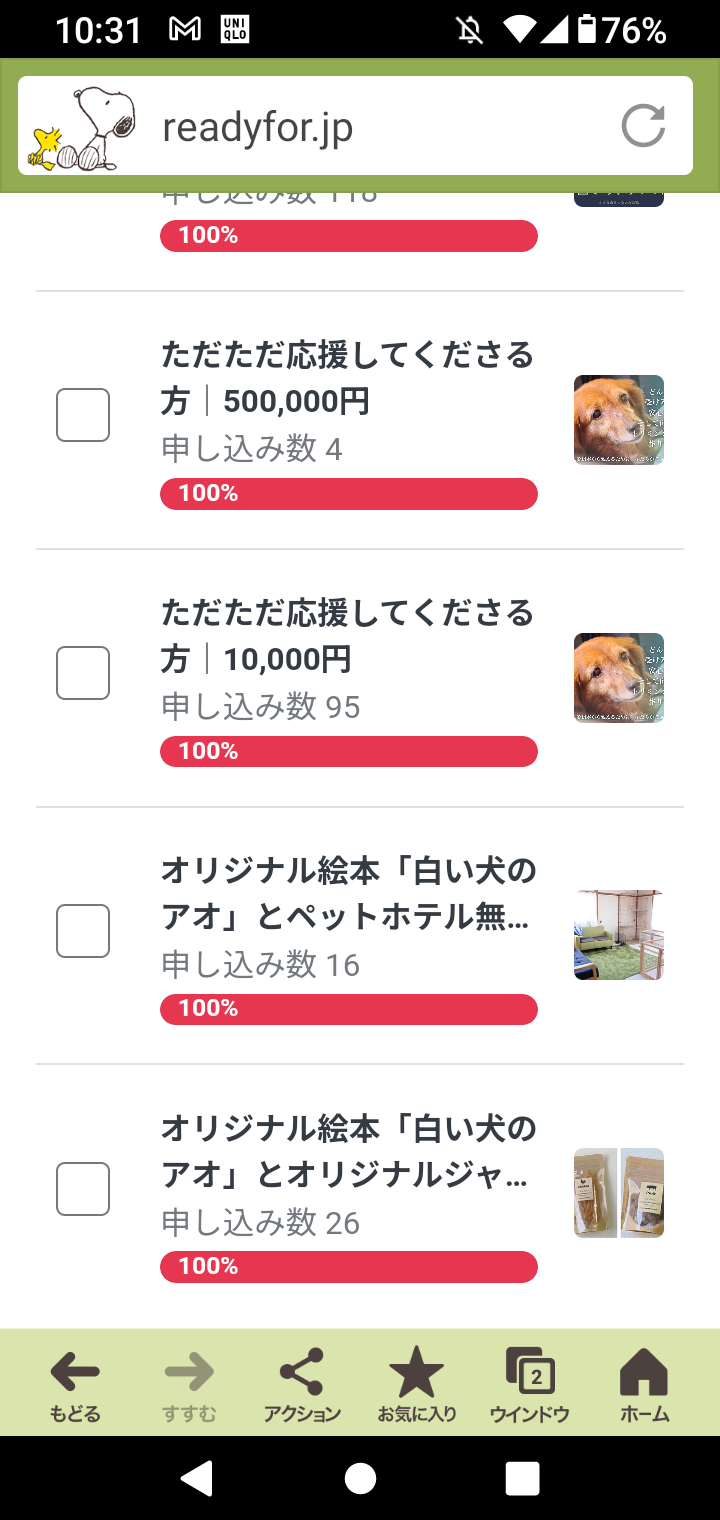The image size is (720, 1520).
Task: Tap the お気に入り star icon
Action: (416, 1384)
